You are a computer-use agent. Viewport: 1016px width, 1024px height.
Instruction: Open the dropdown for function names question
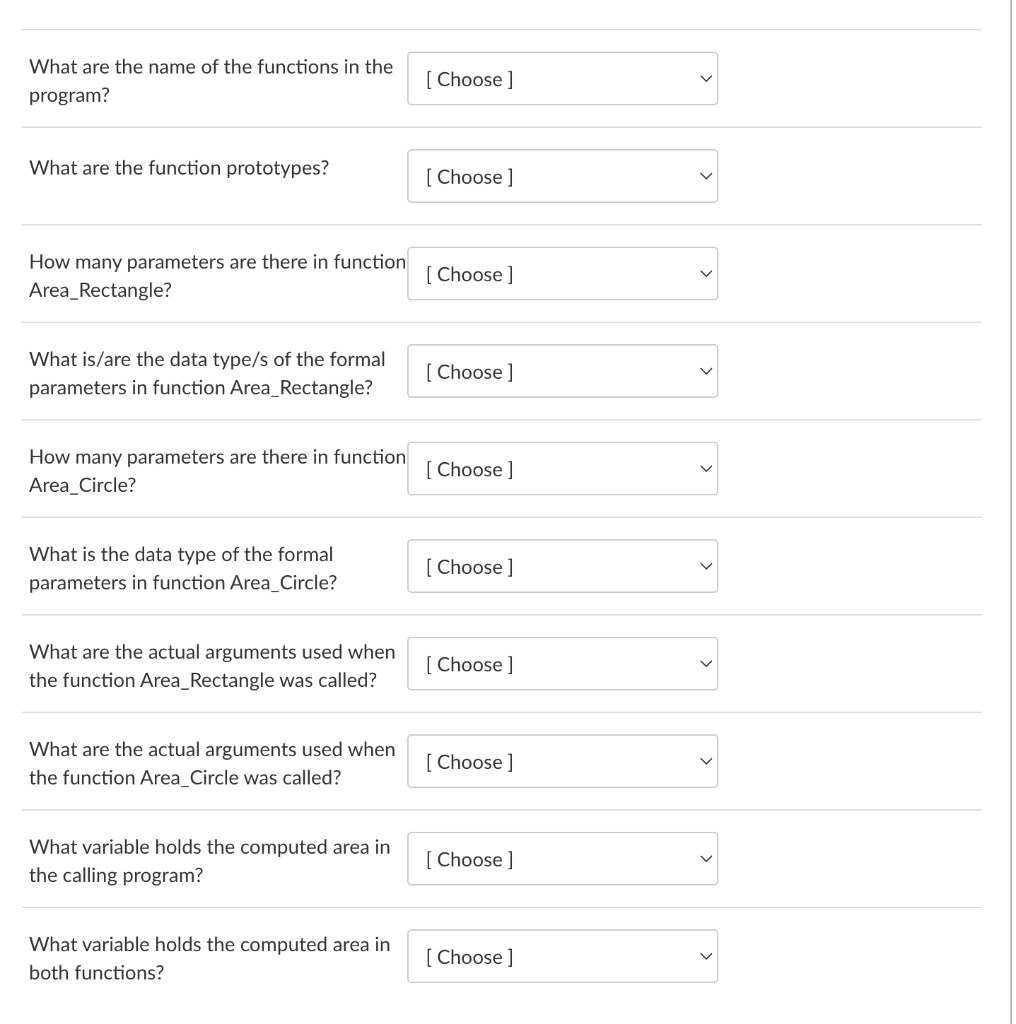click(x=562, y=79)
